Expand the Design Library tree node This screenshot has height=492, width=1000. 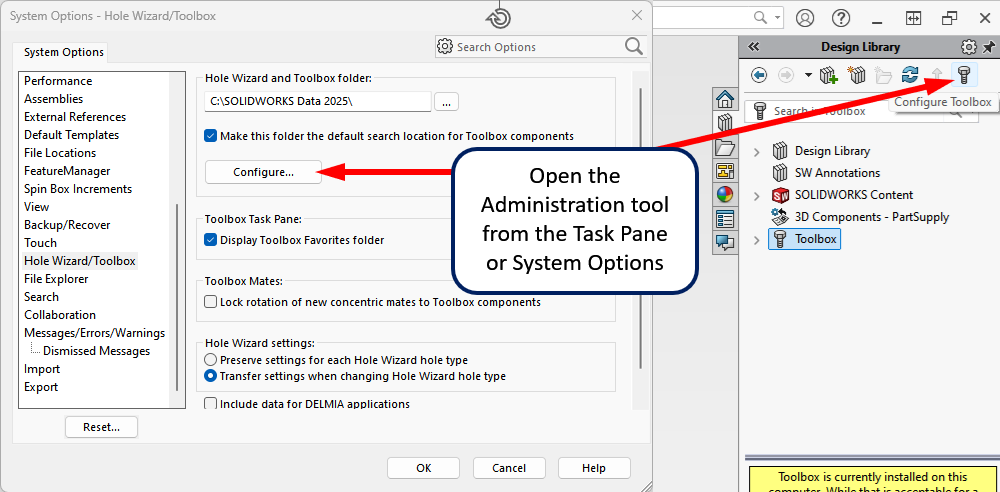pyautogui.click(x=757, y=151)
